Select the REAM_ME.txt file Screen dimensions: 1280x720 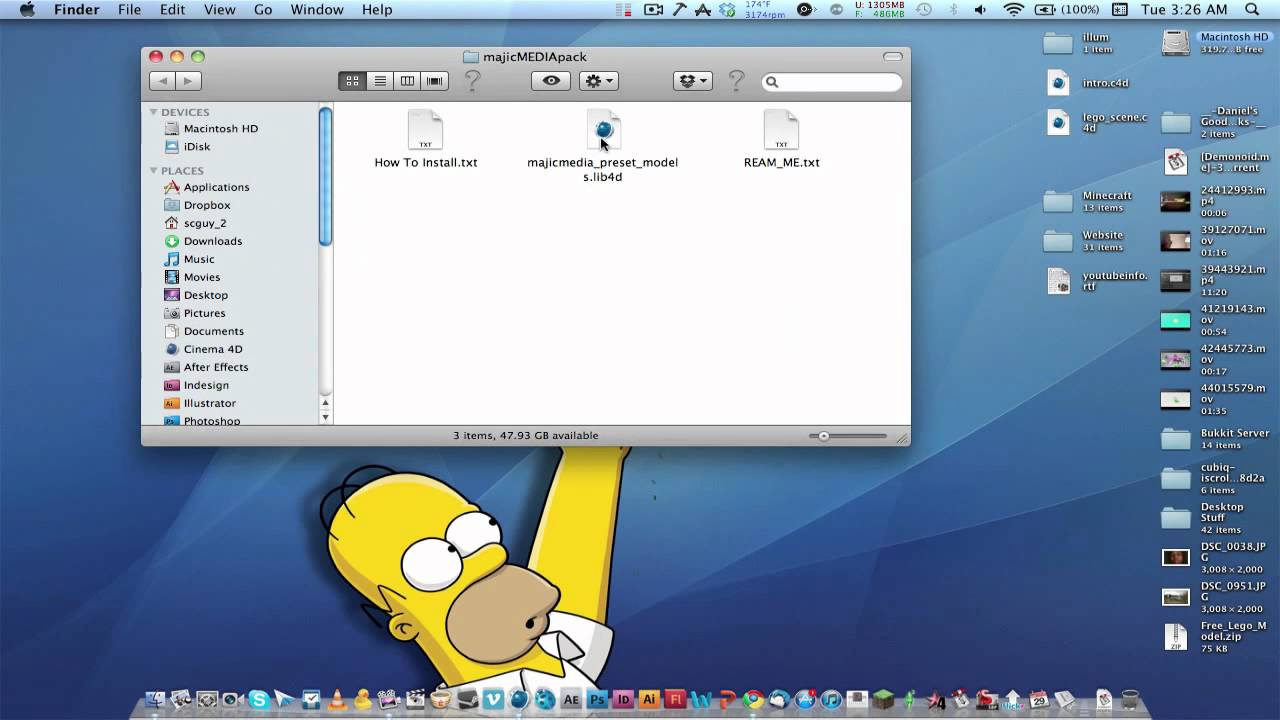pyautogui.click(x=781, y=140)
